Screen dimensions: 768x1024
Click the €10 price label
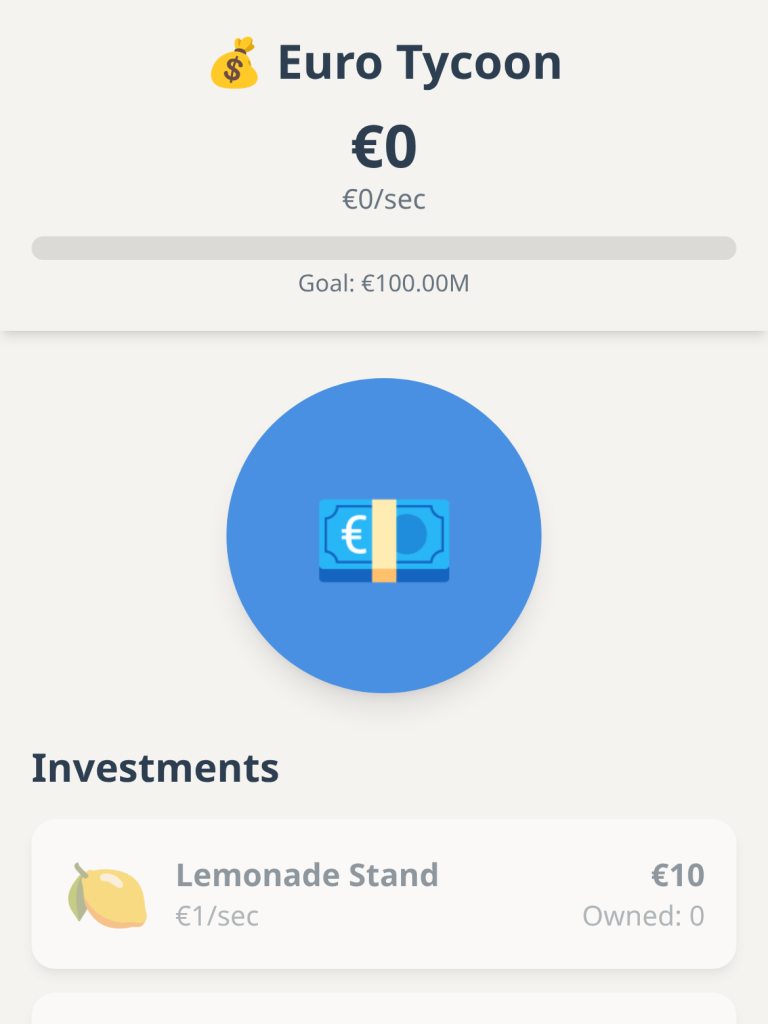(x=678, y=875)
